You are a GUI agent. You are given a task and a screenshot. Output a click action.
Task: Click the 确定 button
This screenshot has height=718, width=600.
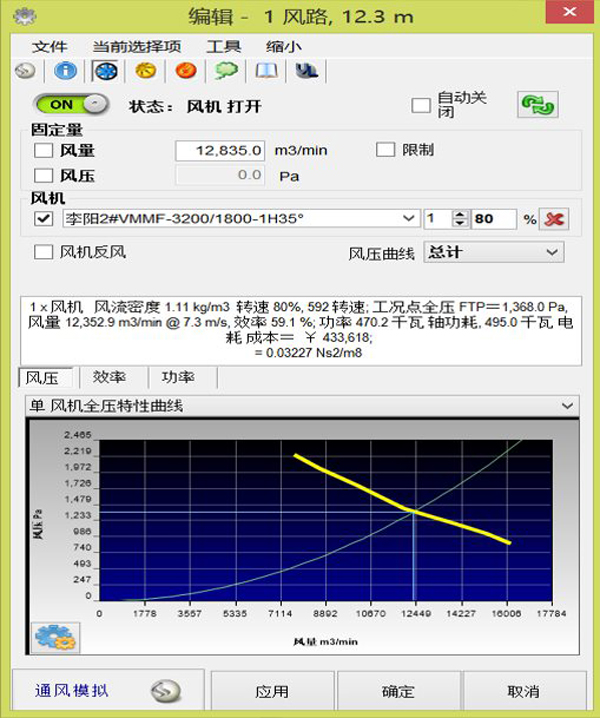[x=398, y=691]
